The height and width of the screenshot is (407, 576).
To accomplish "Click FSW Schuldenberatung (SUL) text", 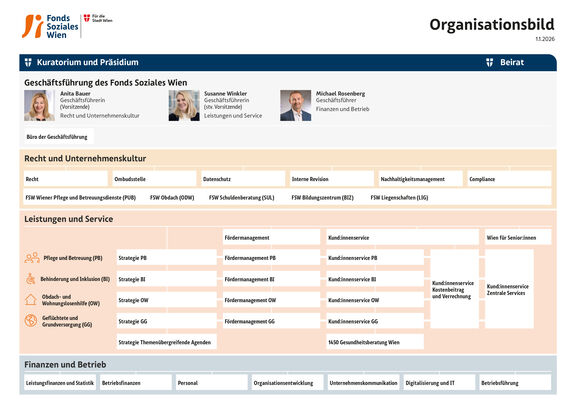I will click(241, 198).
